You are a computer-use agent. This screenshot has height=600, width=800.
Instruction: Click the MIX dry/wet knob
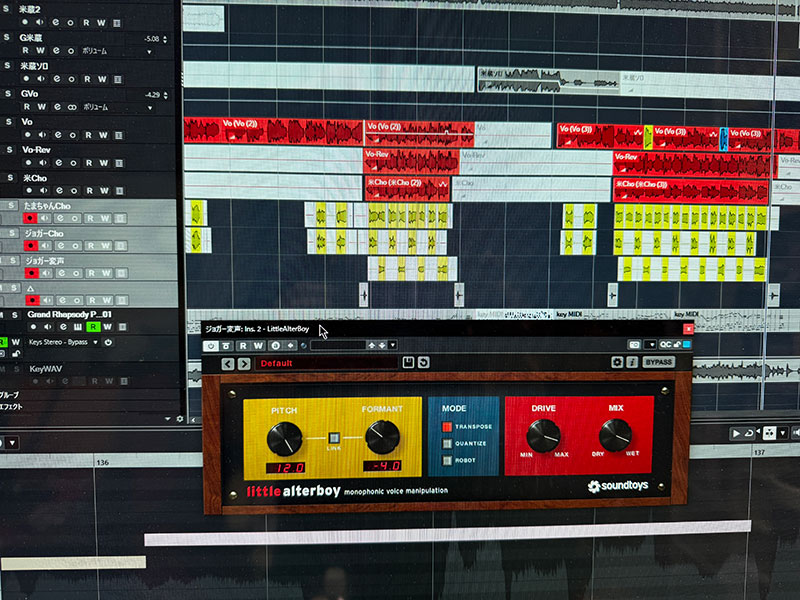coord(615,435)
